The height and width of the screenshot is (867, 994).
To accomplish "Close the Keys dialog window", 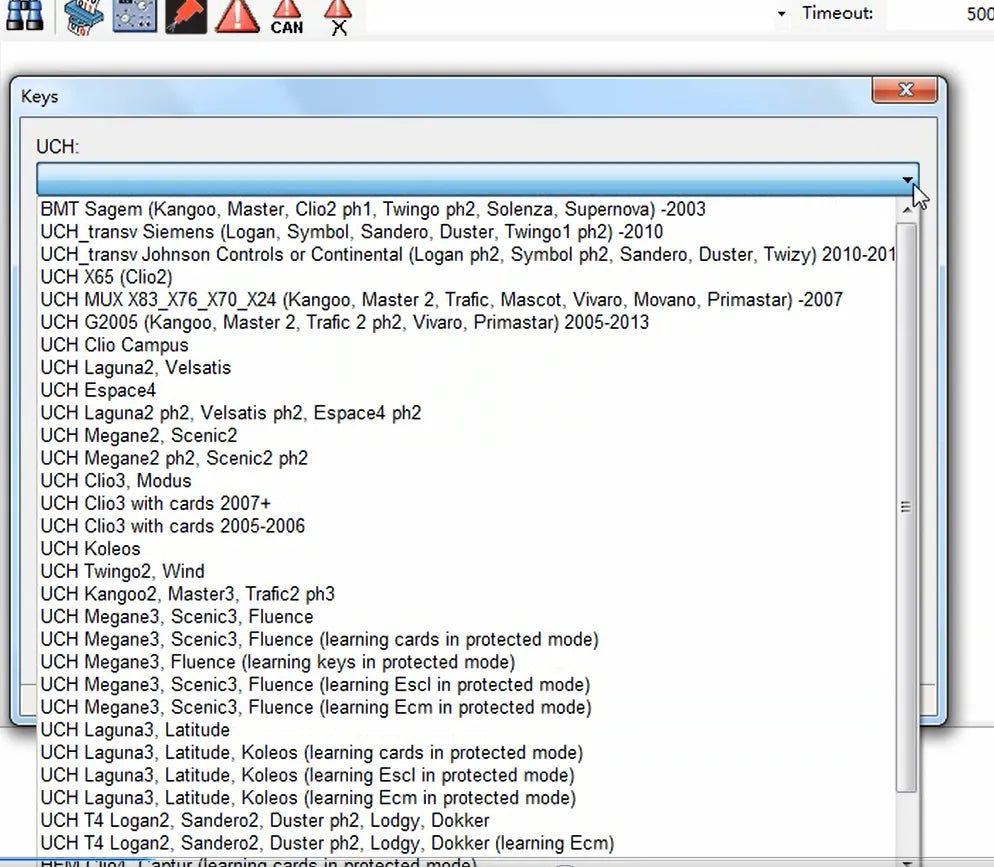I will click(905, 90).
